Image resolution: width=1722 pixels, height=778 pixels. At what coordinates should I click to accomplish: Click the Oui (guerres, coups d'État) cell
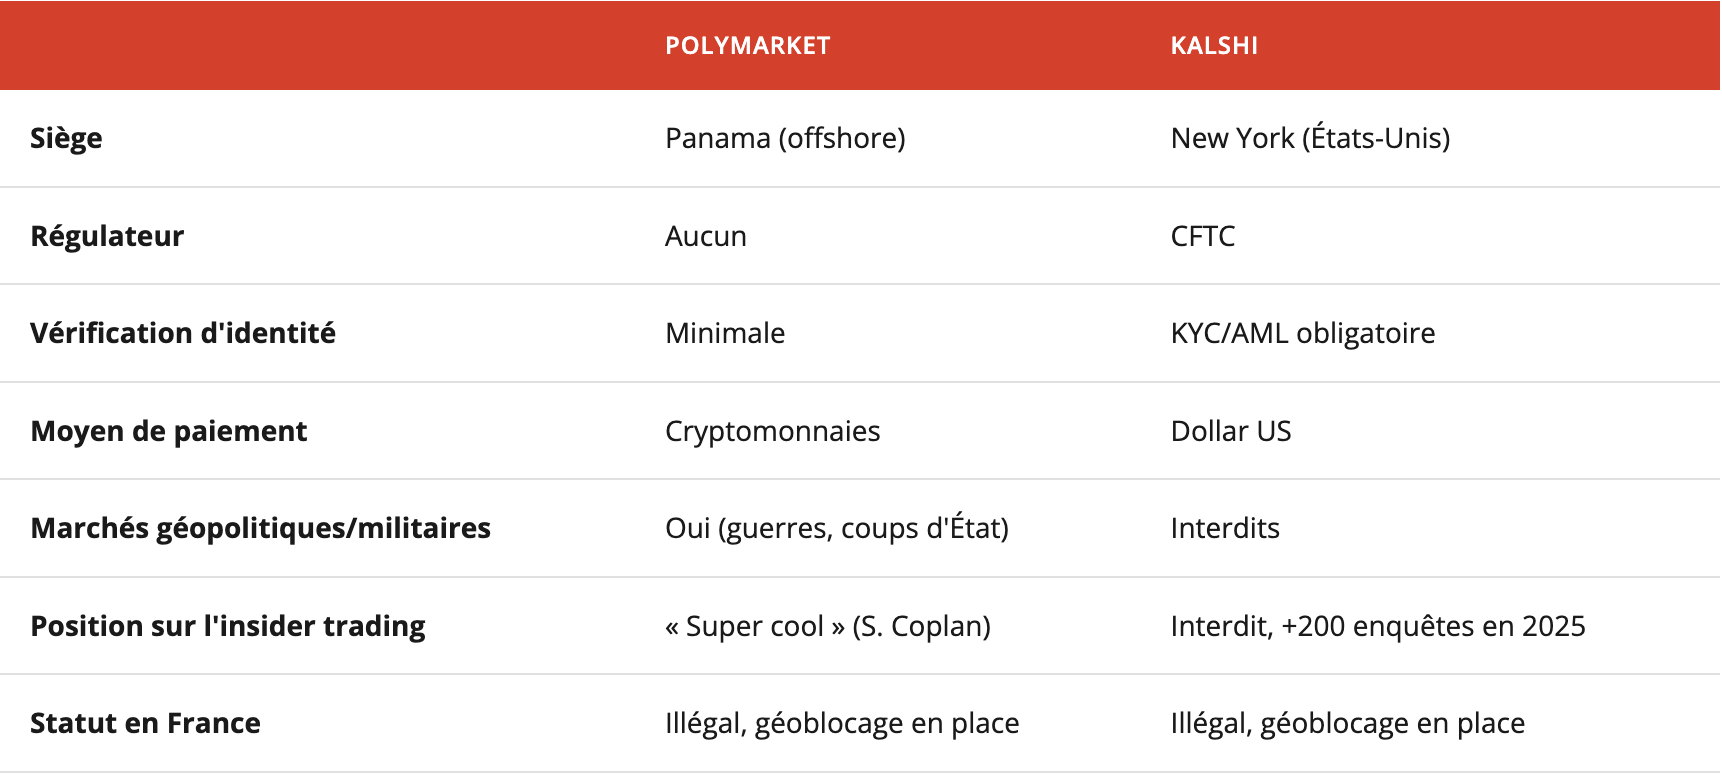837,528
